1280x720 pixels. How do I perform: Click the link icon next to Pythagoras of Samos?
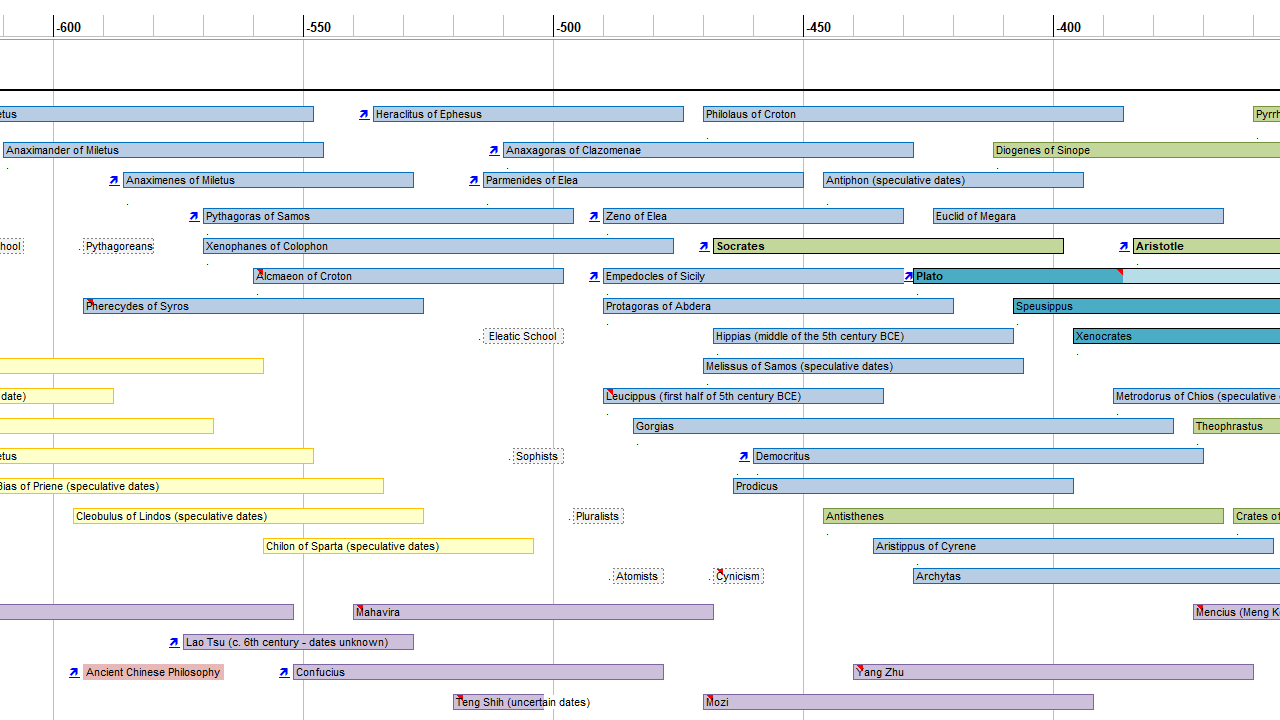point(194,217)
